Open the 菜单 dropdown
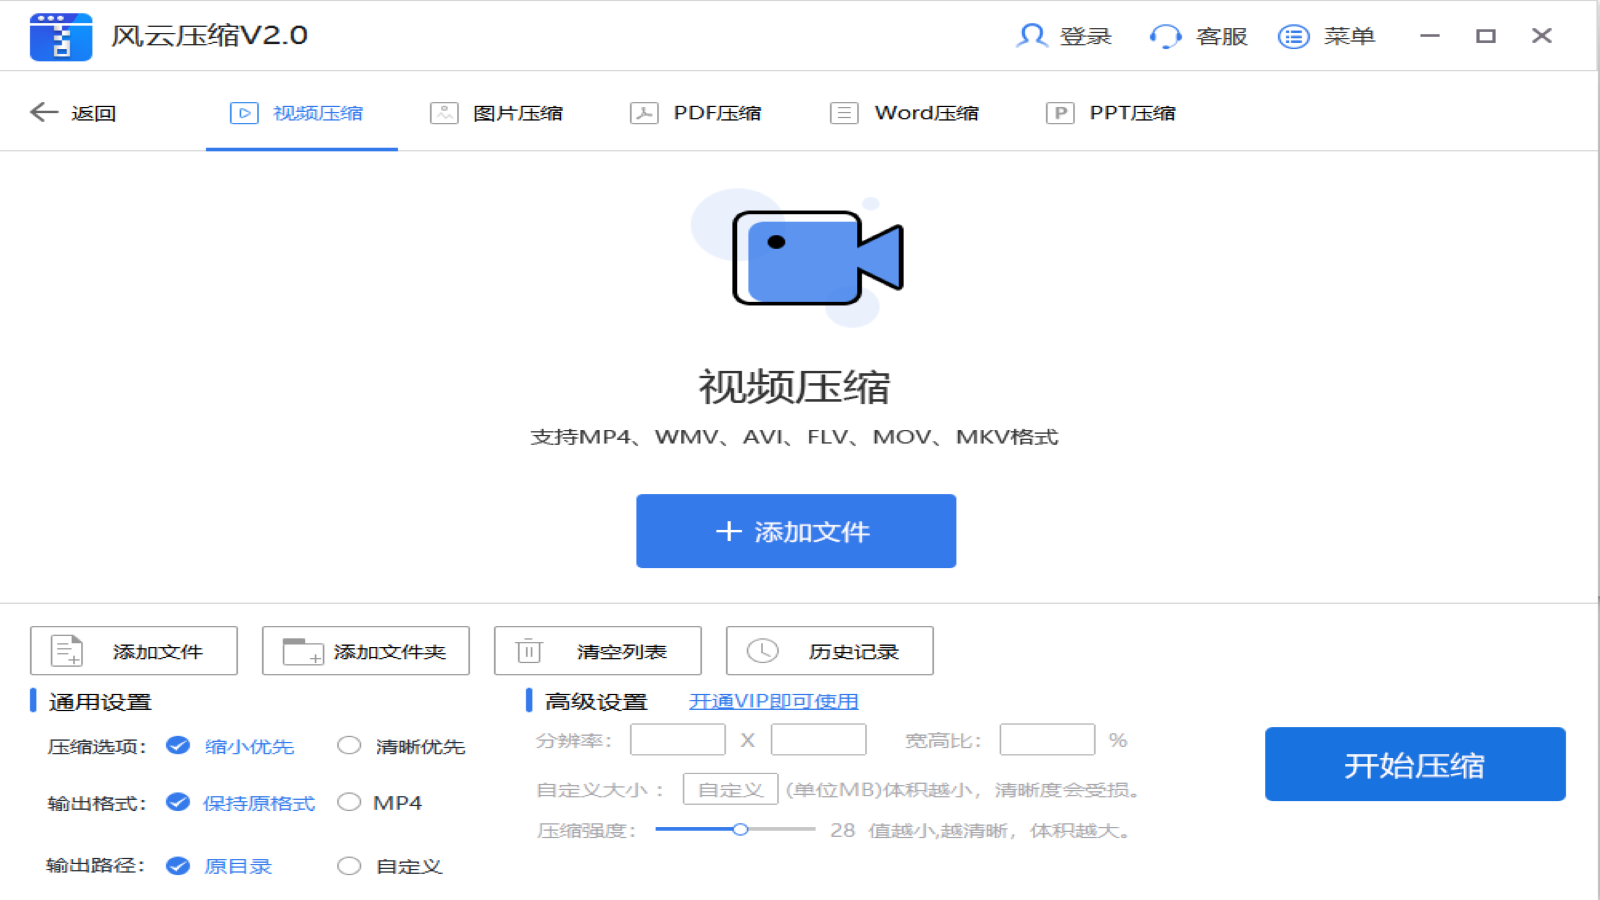Screen dimensions: 1600x900 (x=1292, y=36)
